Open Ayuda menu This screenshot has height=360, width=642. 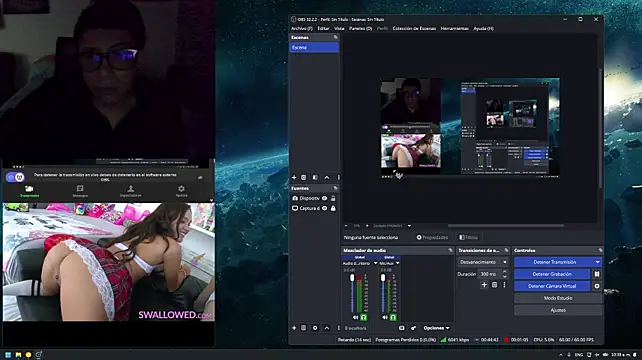[x=483, y=29]
